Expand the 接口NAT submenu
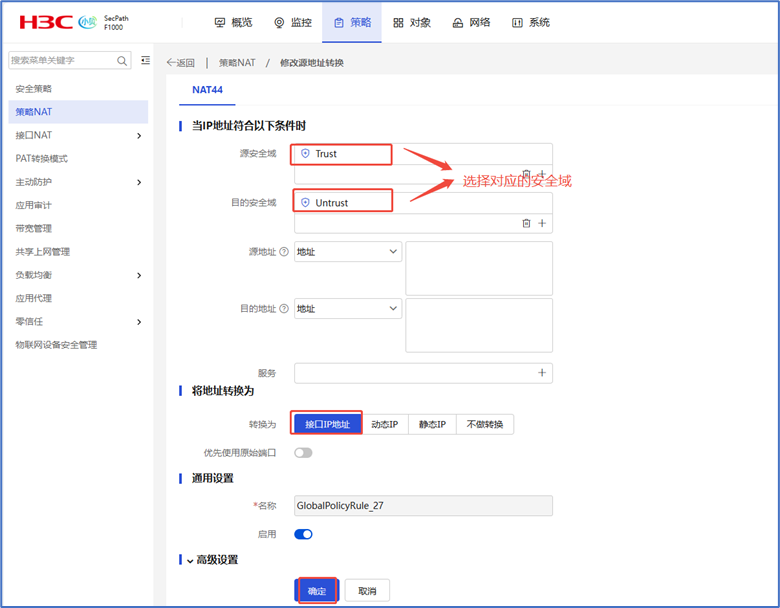780x608 pixels. (x=139, y=135)
